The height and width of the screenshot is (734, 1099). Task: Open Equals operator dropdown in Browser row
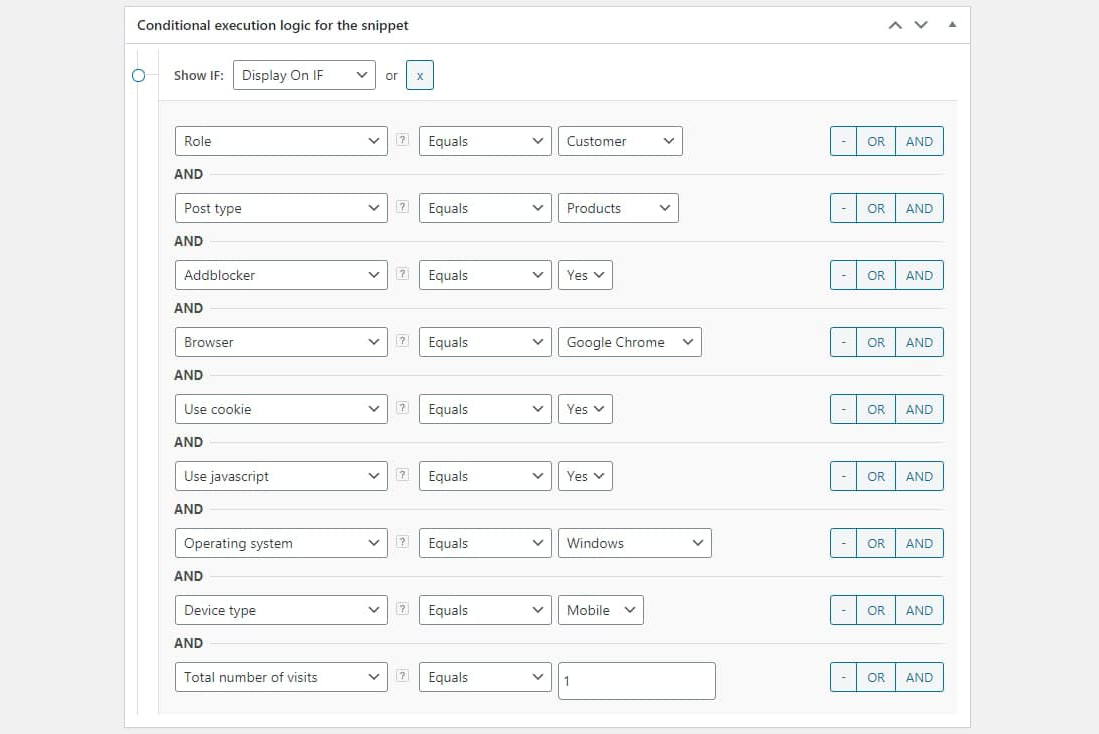tap(485, 342)
